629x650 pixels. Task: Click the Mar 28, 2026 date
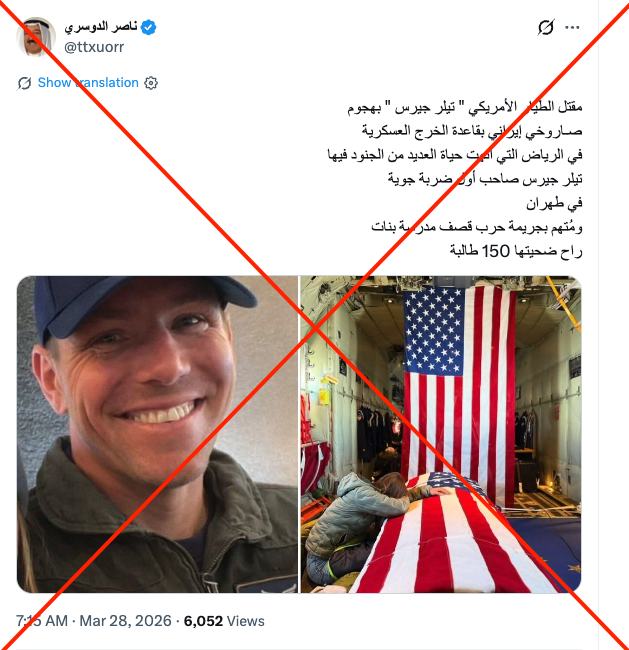coord(125,621)
